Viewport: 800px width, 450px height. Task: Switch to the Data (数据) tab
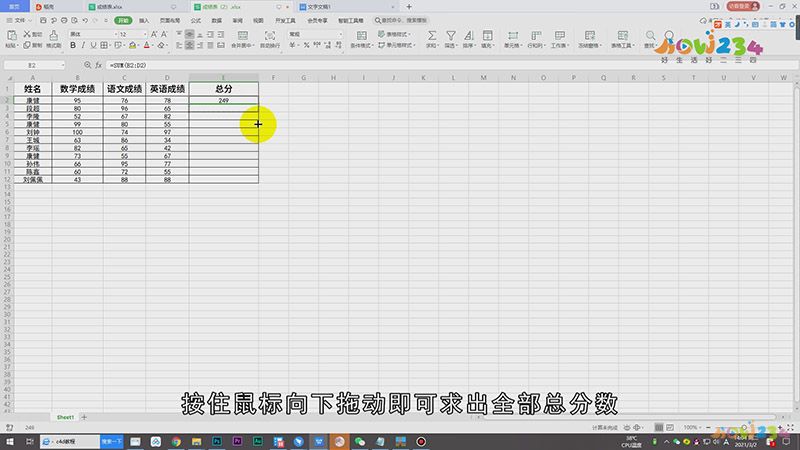click(216, 20)
